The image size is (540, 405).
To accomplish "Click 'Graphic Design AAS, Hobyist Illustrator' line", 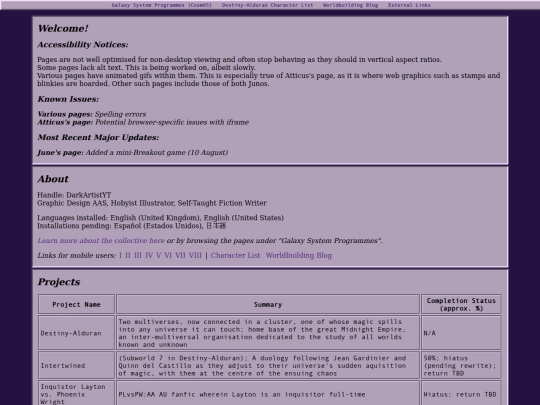I will [152, 203].
